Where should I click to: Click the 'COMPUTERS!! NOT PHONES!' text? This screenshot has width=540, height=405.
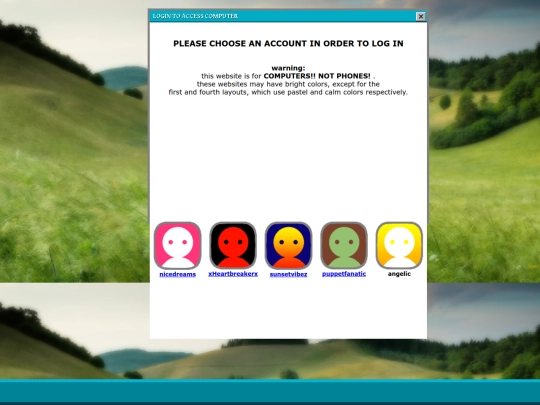[x=317, y=76]
